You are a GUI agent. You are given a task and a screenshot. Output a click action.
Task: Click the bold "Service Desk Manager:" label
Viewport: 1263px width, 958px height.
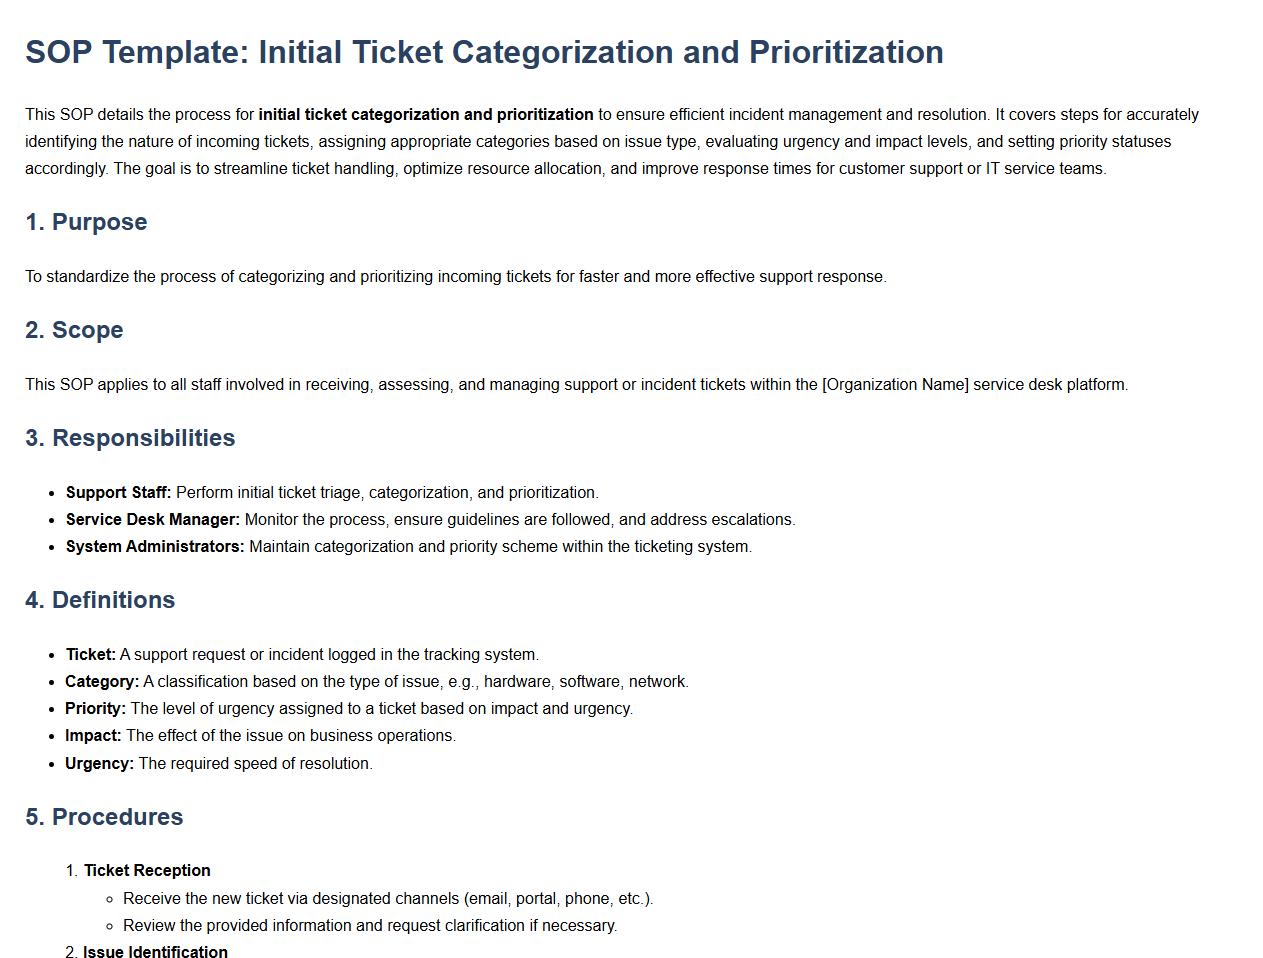pyautogui.click(x=152, y=519)
